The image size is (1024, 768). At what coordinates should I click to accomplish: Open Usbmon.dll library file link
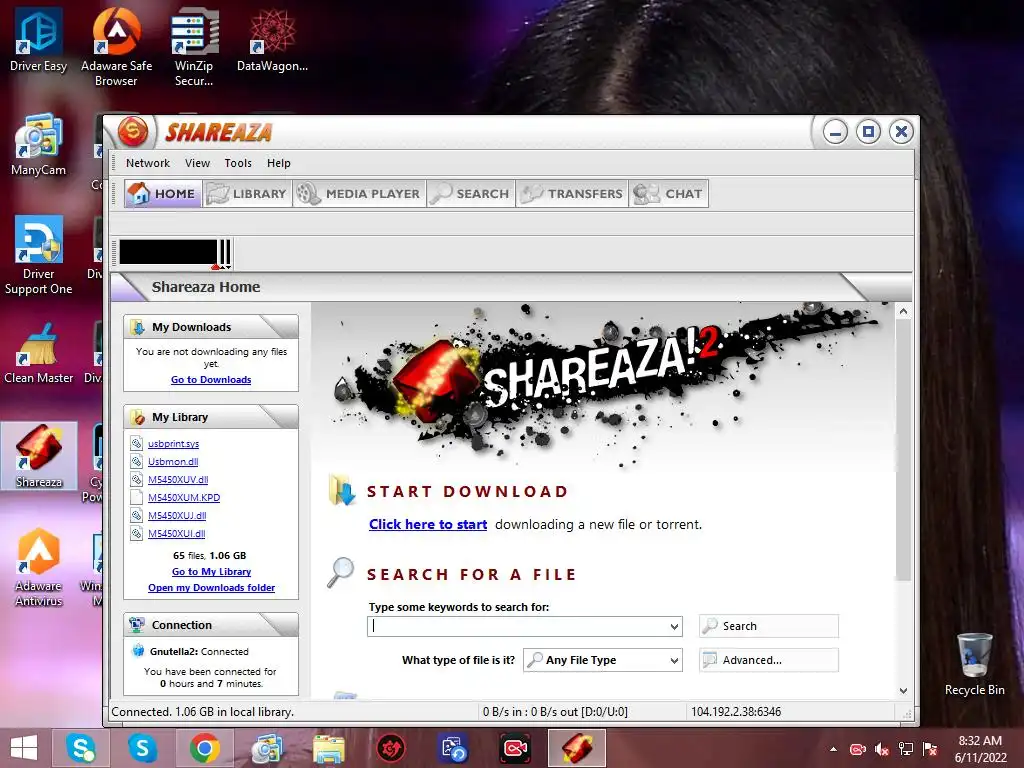tap(173, 462)
